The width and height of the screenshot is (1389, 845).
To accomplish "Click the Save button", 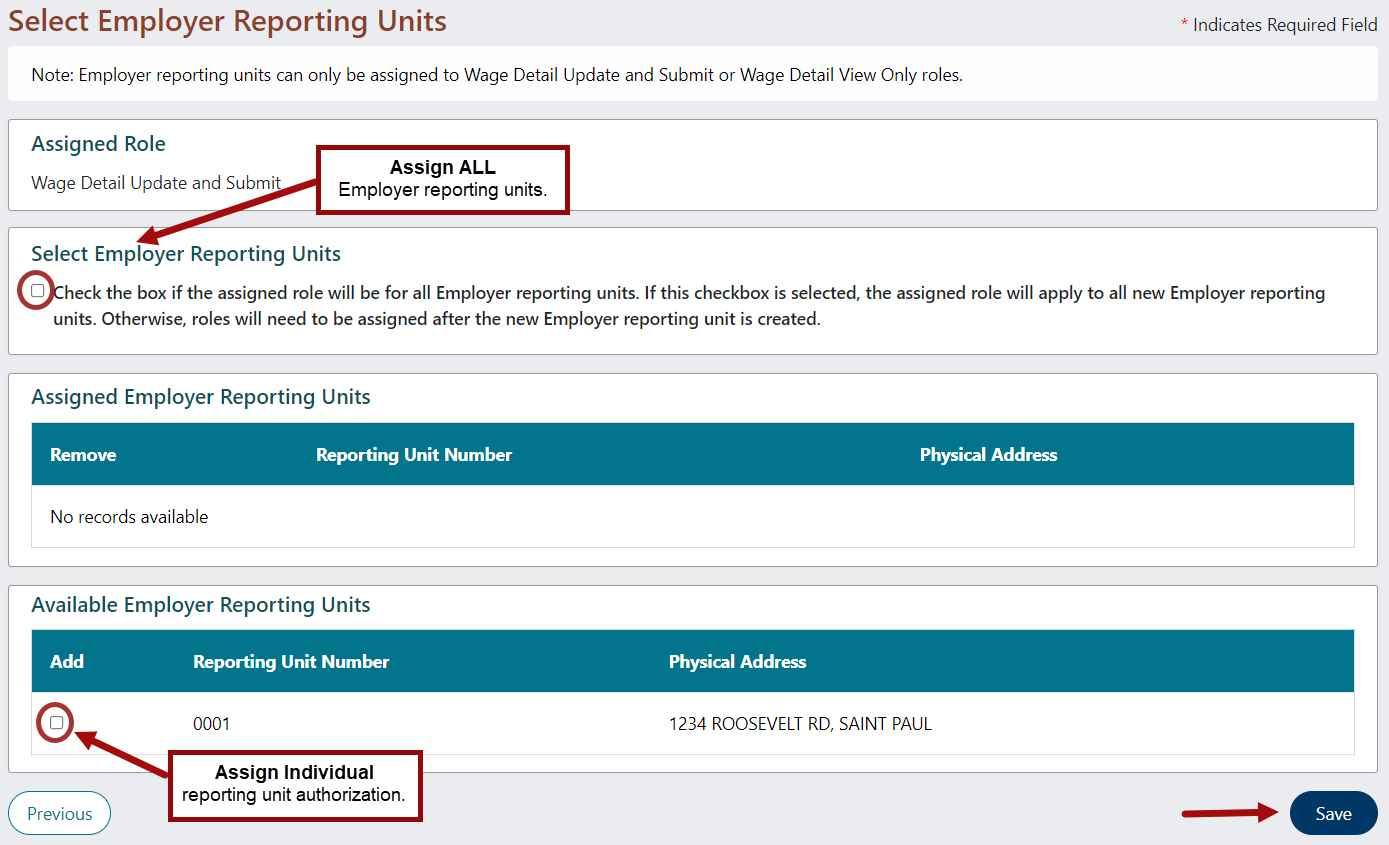I will coord(1333,813).
